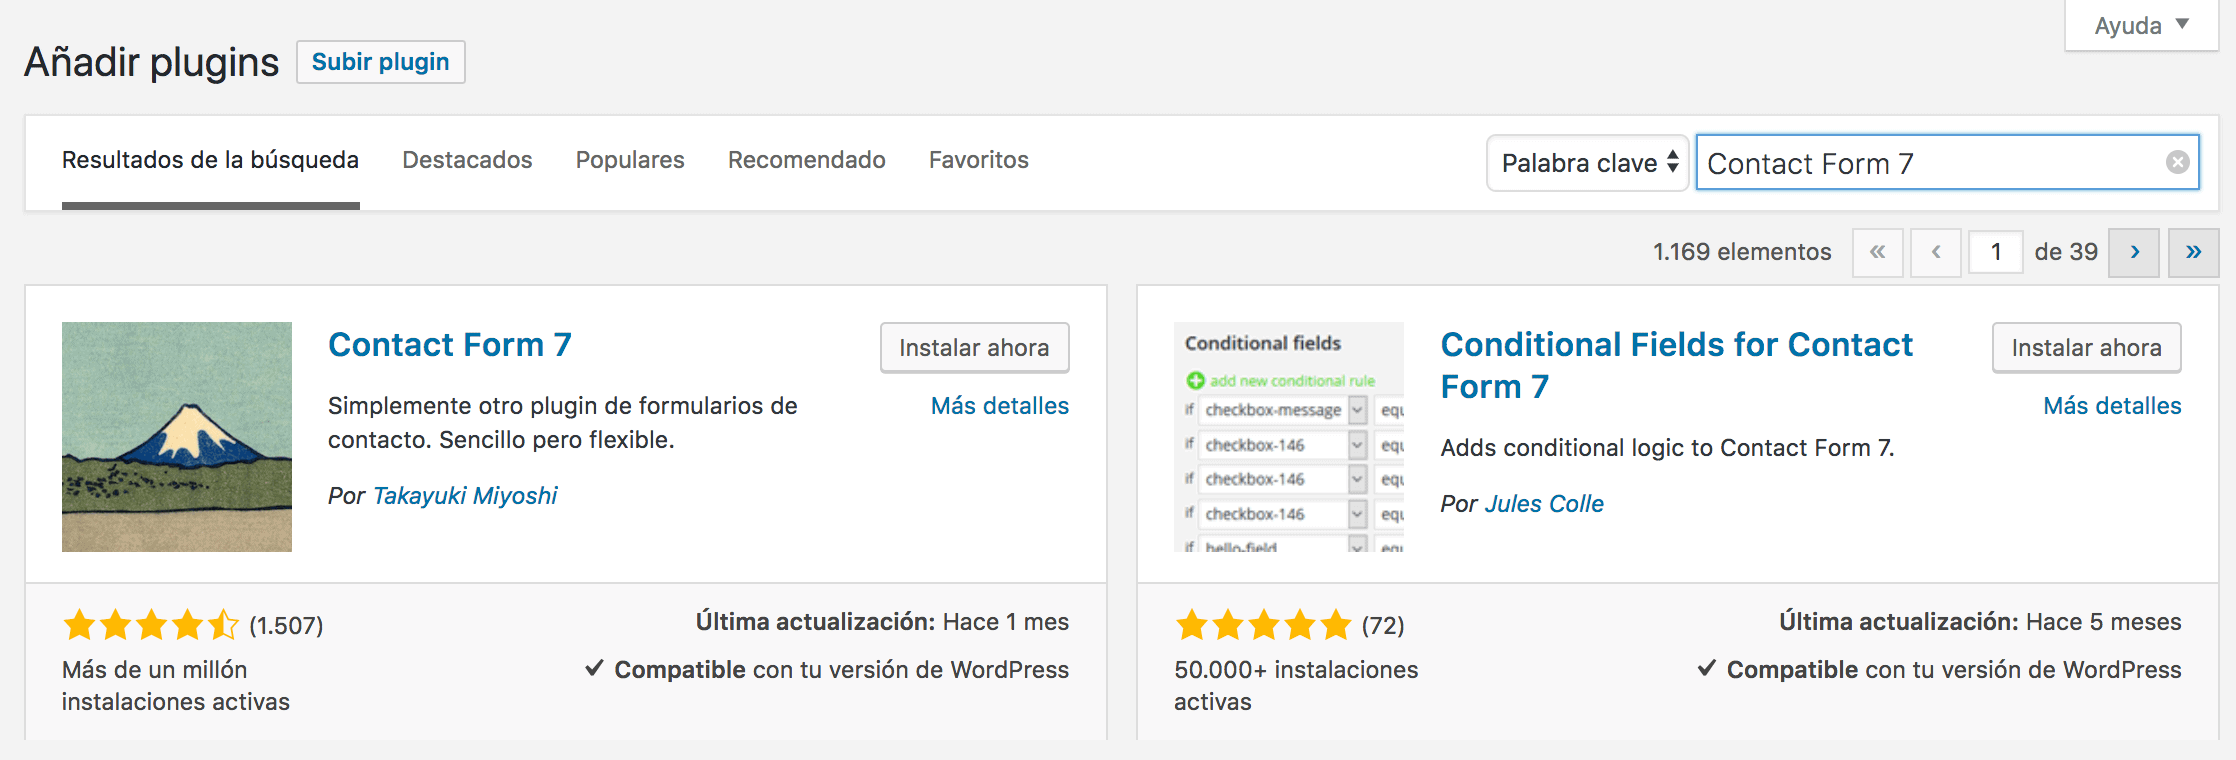Select the '50.000+ instalaciones activas' text
The image size is (2236, 760).
pyautogui.click(x=1296, y=686)
